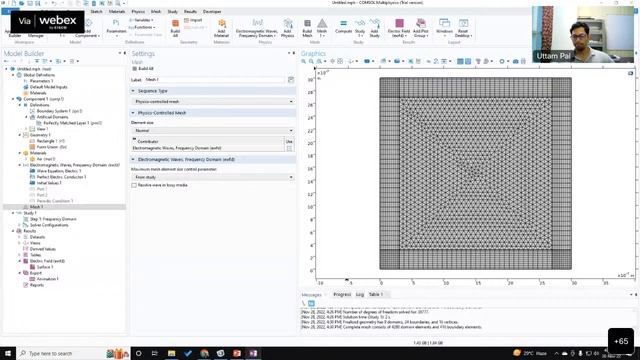Collapse the Electromagnetic Waves, Frequency Domain settings section

(x=133, y=160)
